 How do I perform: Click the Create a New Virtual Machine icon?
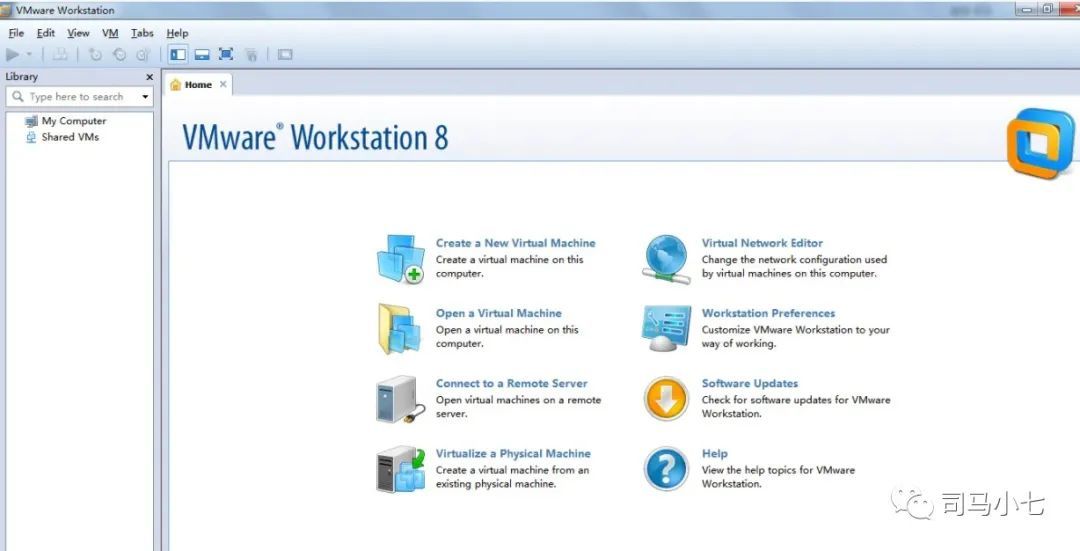[400, 258]
